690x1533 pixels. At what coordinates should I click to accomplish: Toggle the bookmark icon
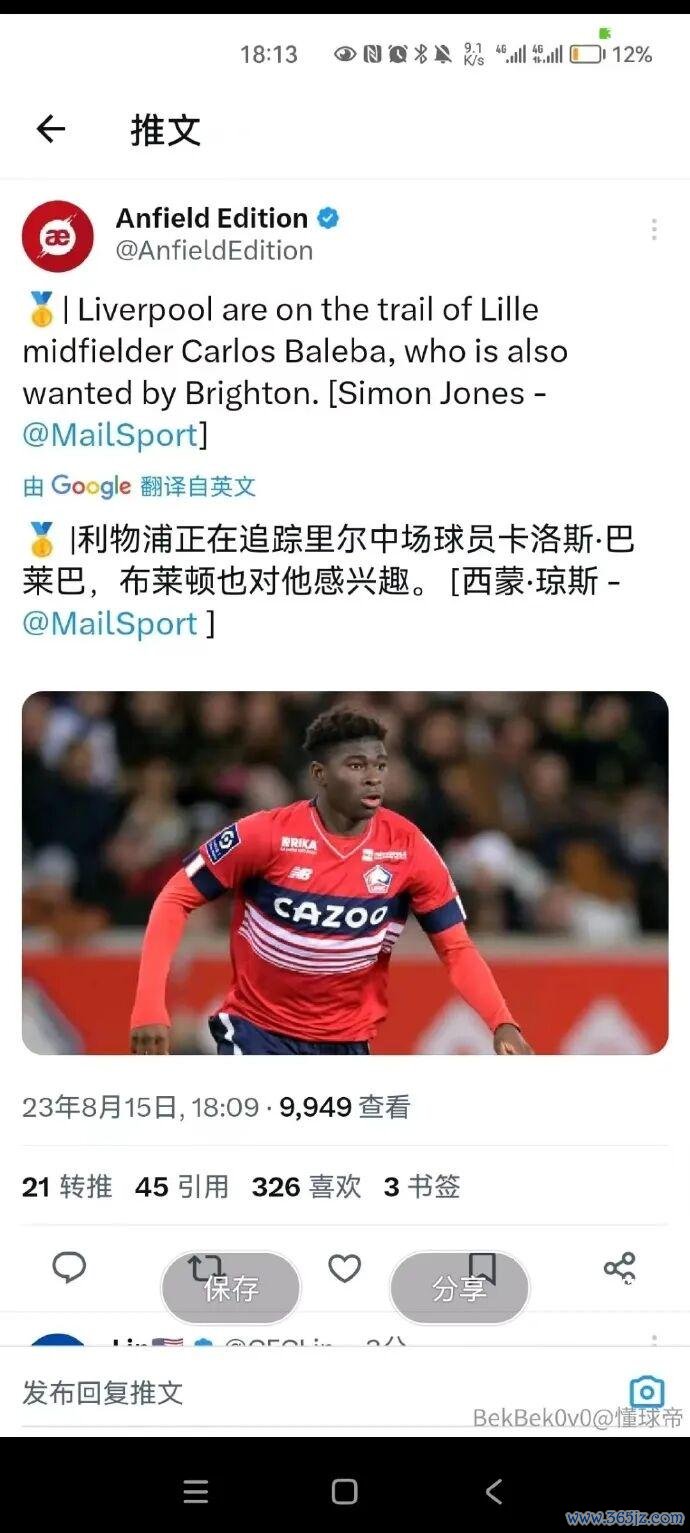(482, 1267)
